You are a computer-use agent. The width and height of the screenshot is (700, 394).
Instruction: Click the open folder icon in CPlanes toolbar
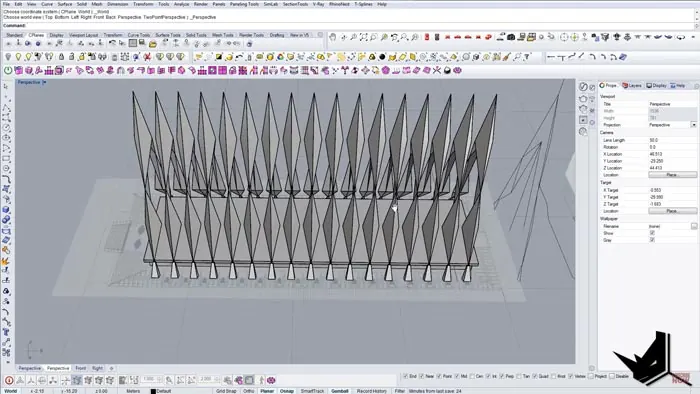coord(153,44)
